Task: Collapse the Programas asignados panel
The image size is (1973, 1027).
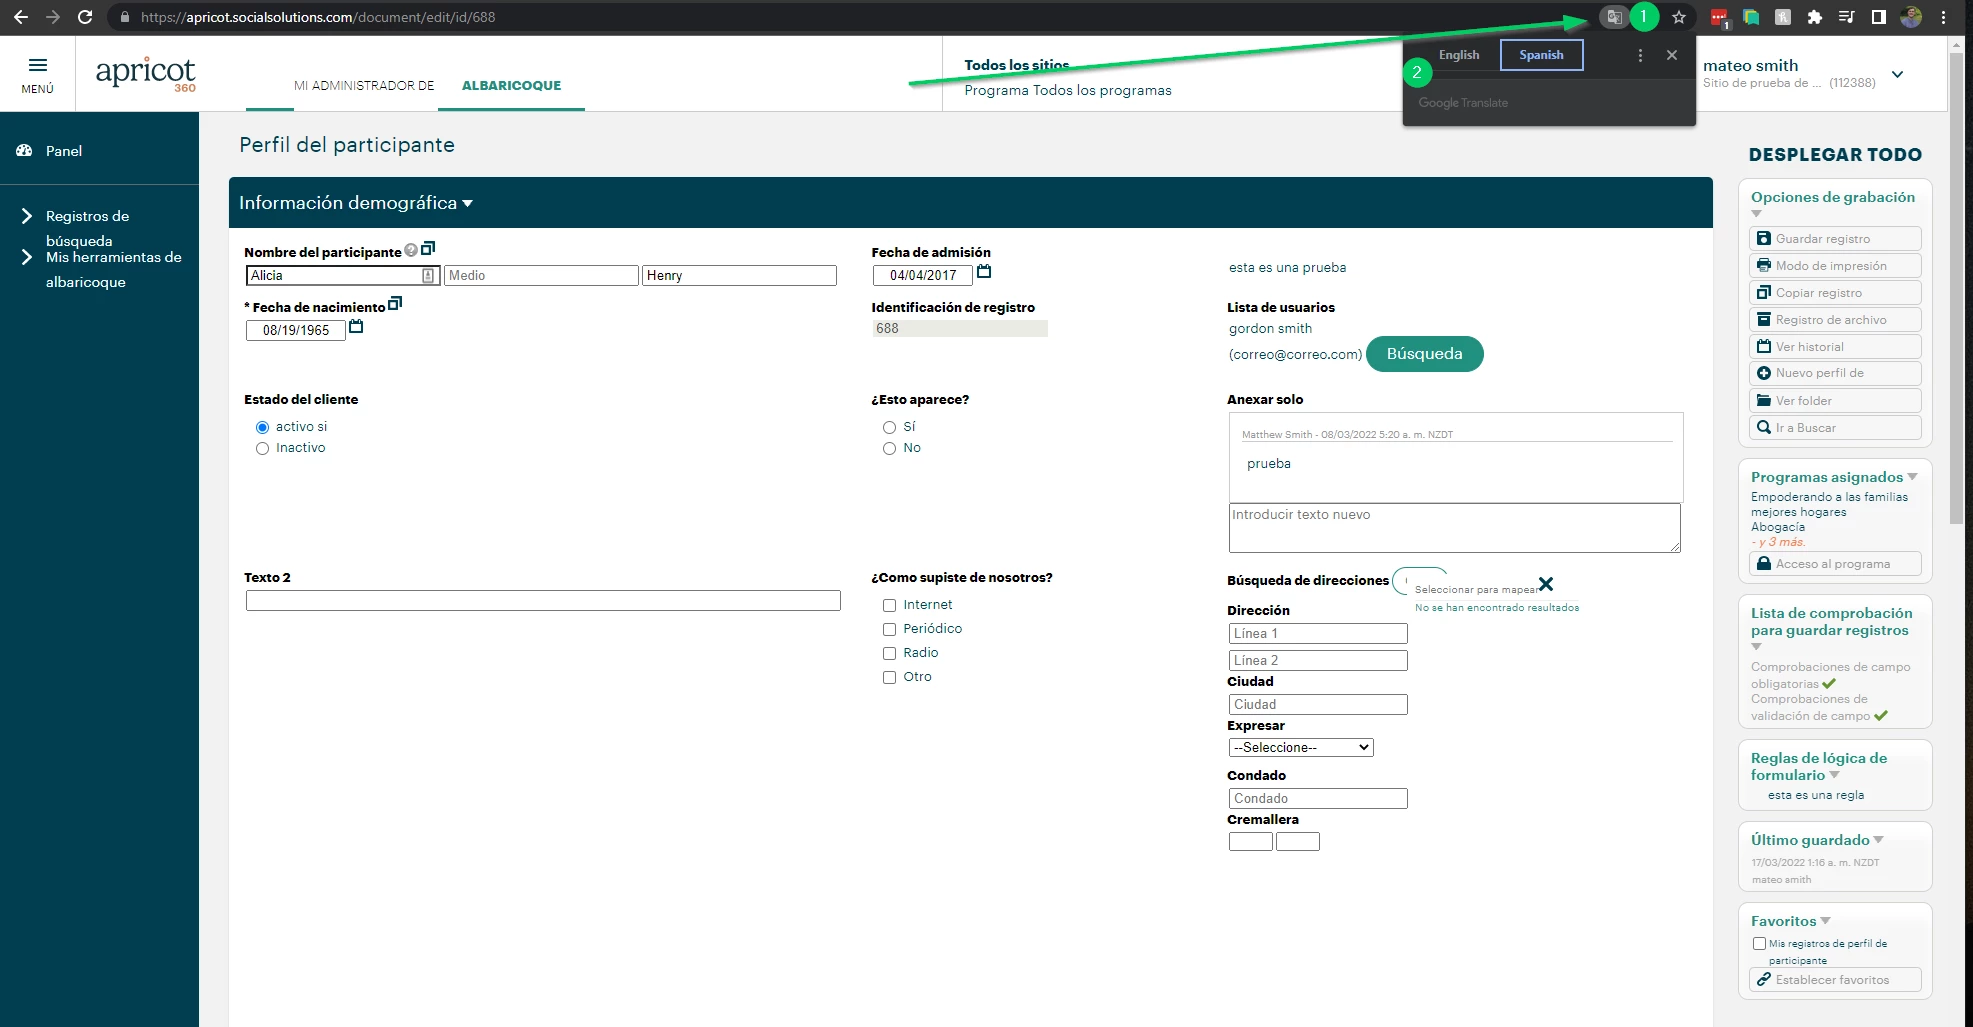Action: (x=1912, y=477)
